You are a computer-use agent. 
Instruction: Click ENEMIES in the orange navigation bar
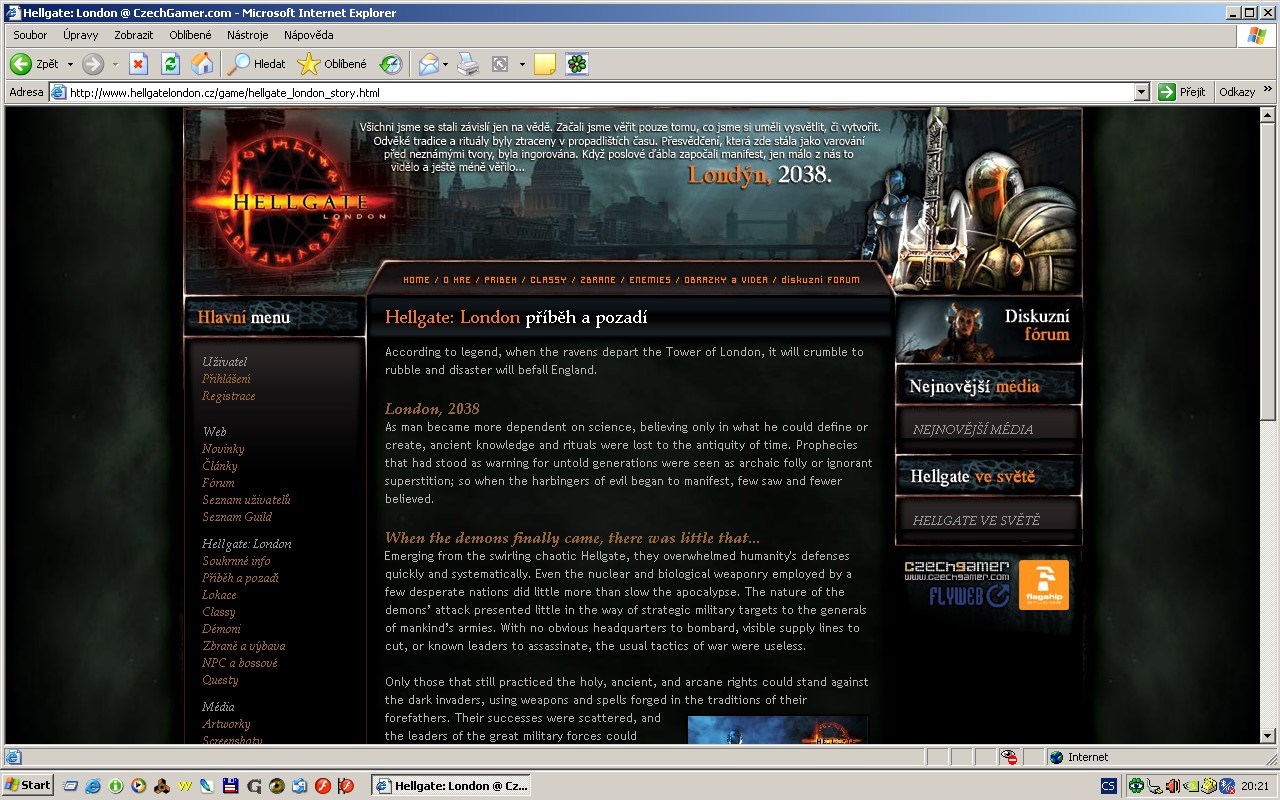pos(650,280)
